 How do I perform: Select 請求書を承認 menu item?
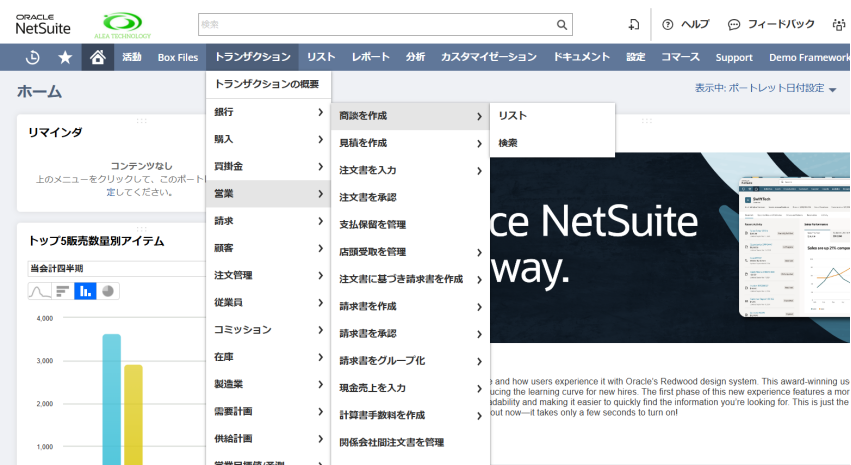point(410,333)
